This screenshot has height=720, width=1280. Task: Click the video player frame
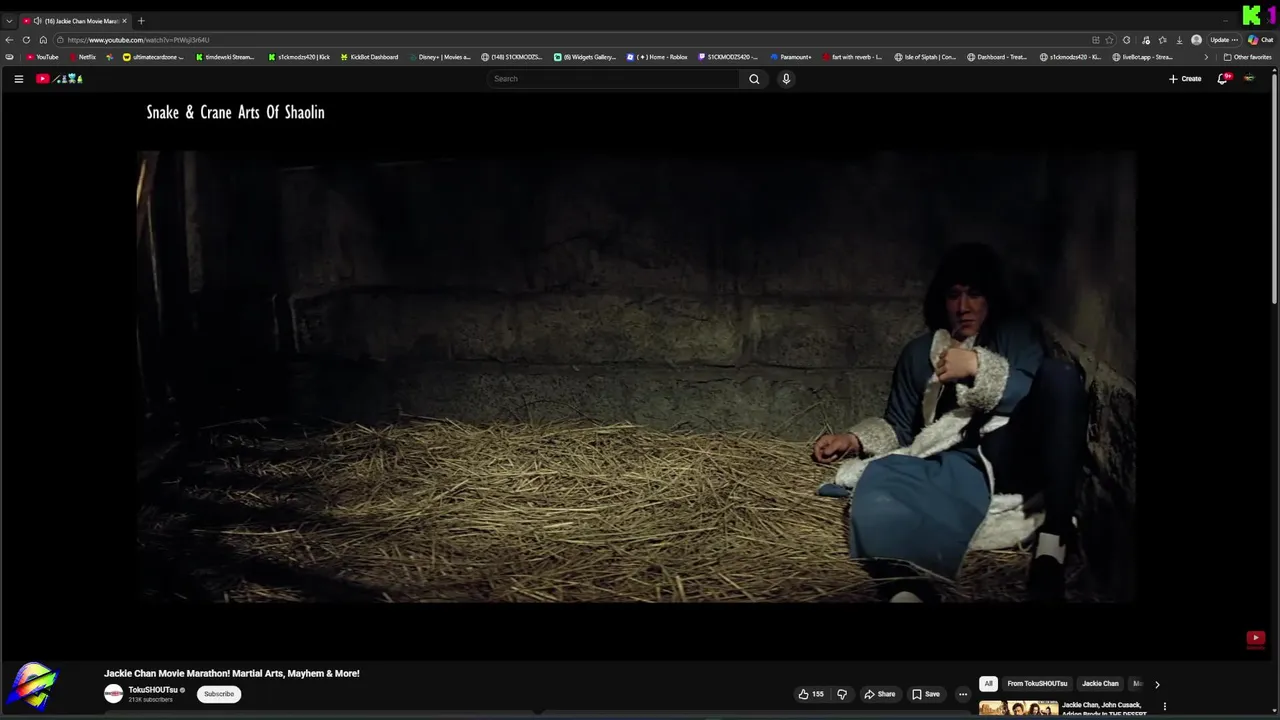click(x=636, y=377)
